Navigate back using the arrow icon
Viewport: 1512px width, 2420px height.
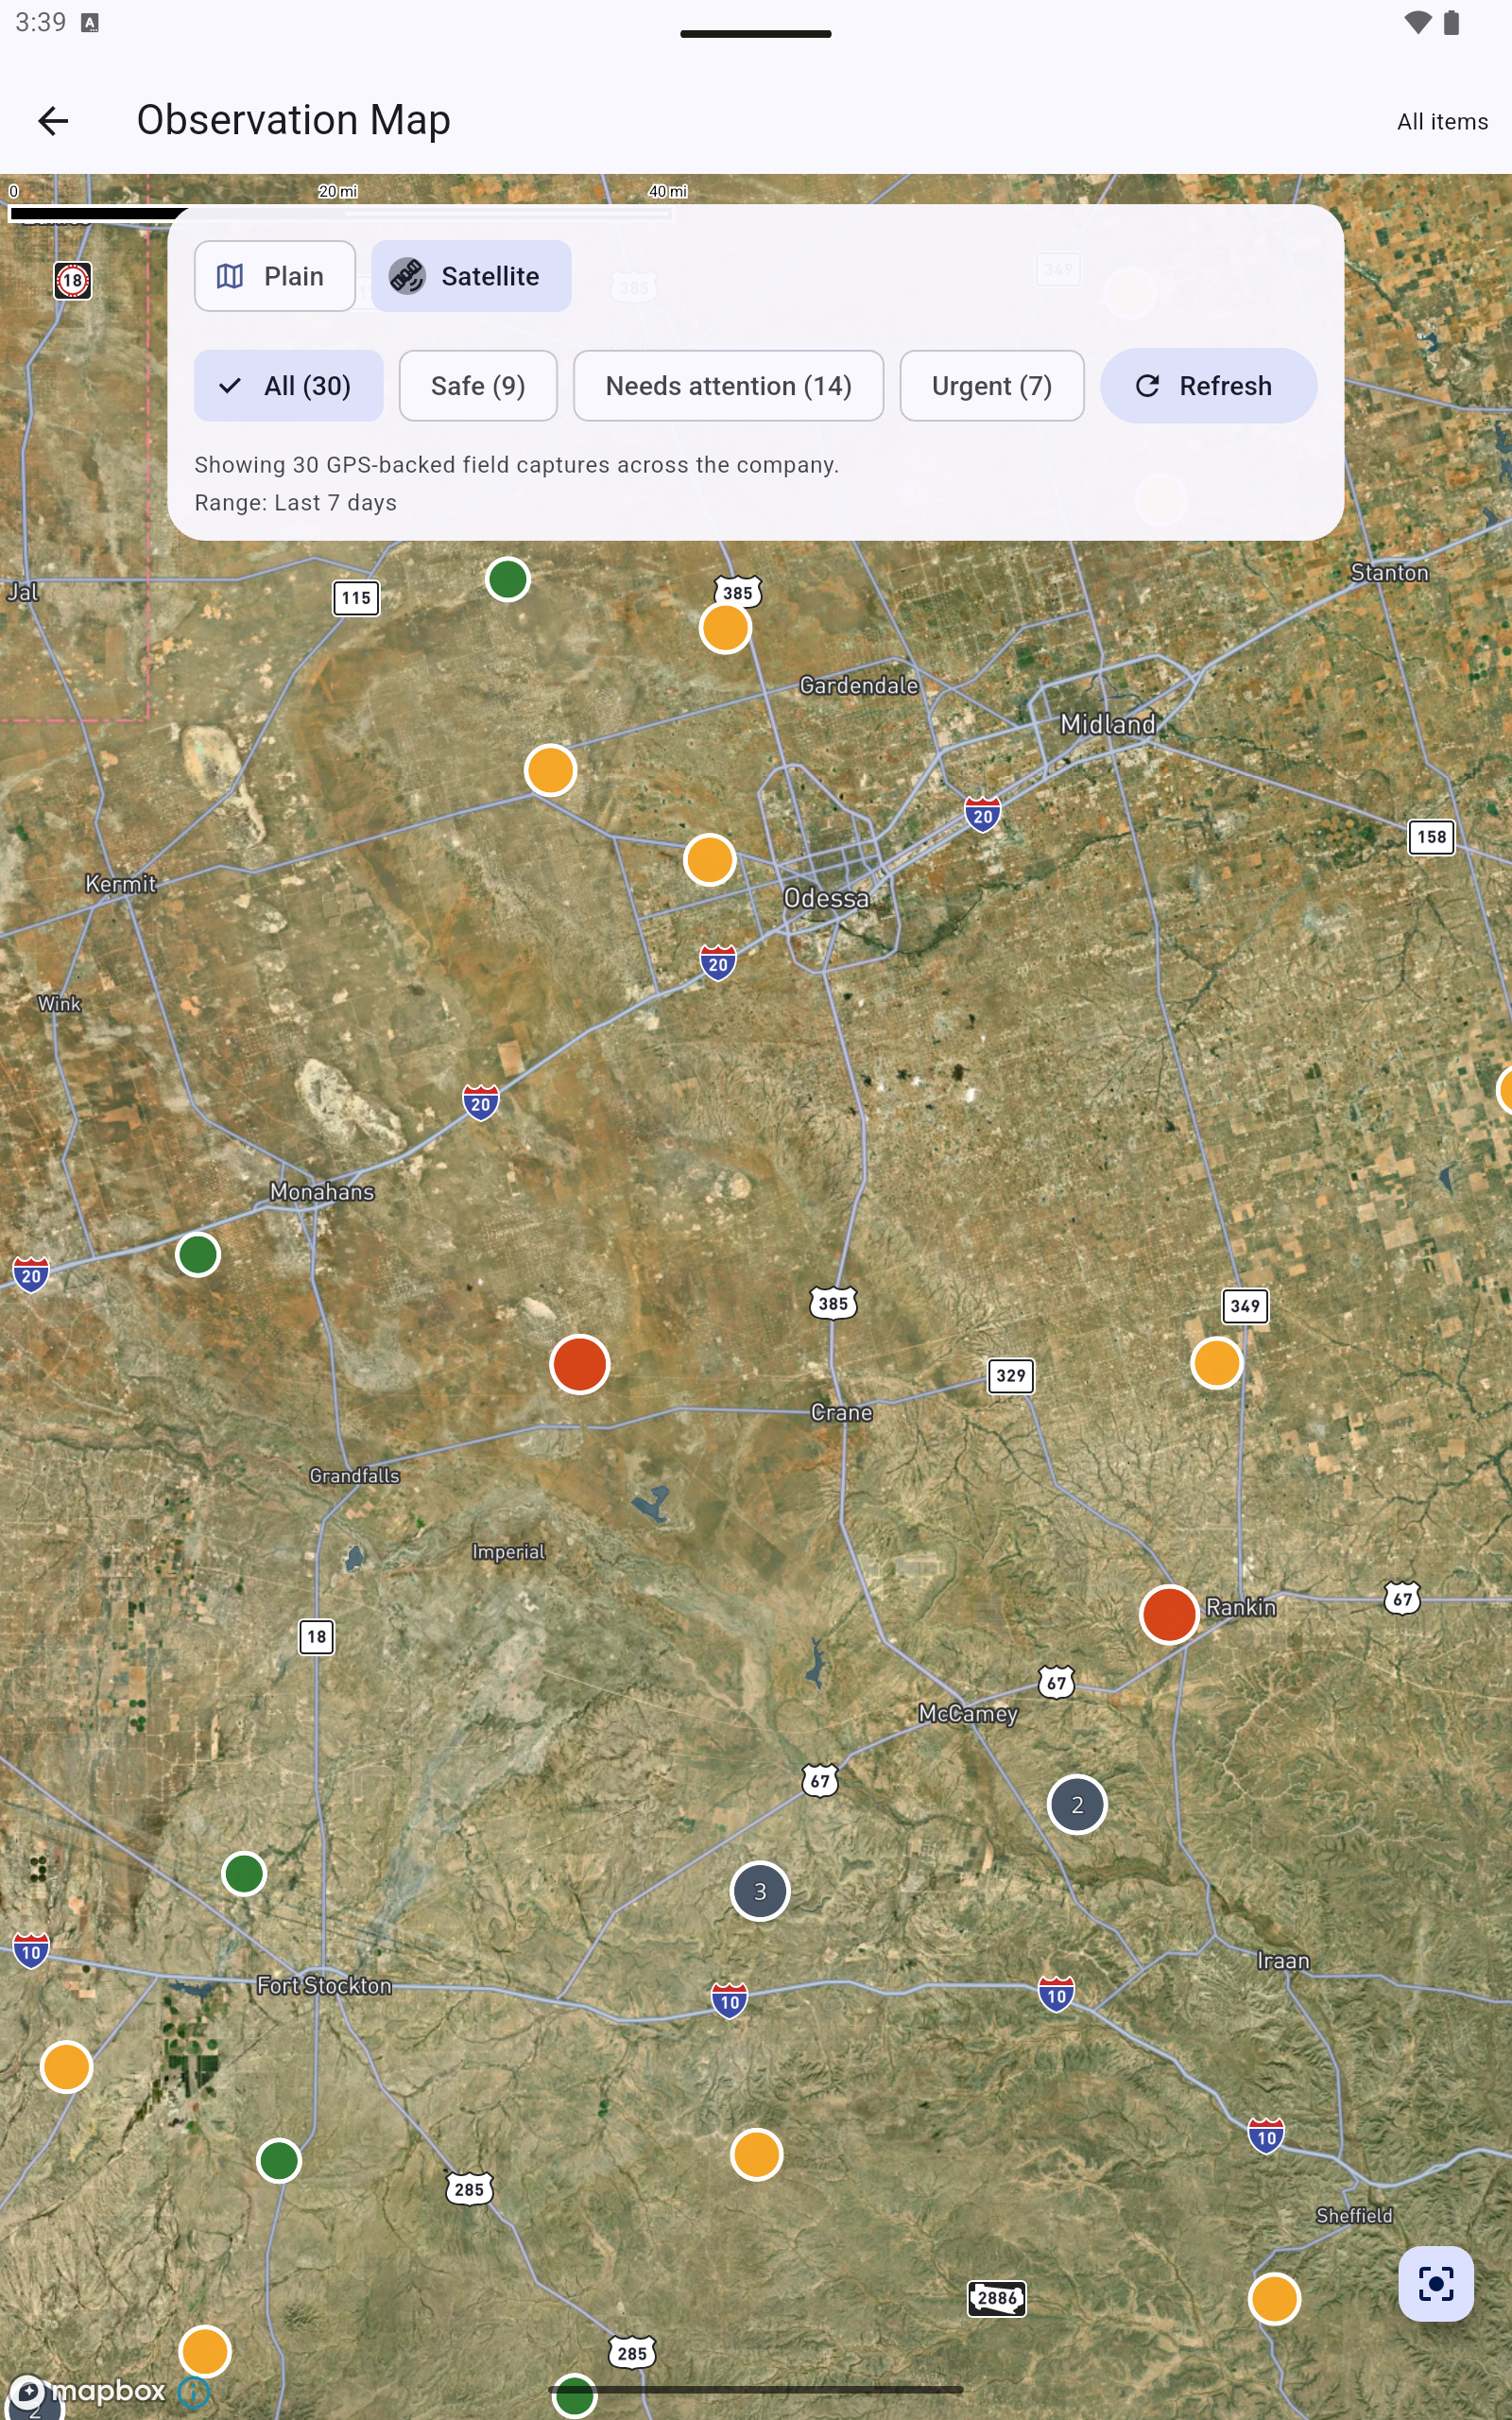pos(53,120)
